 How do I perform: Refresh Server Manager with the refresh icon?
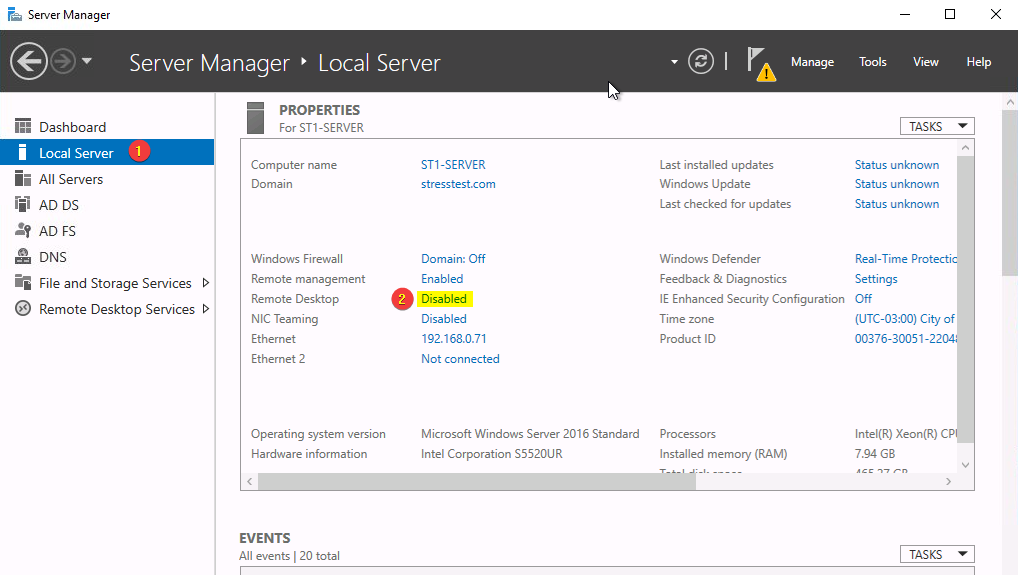pos(701,62)
